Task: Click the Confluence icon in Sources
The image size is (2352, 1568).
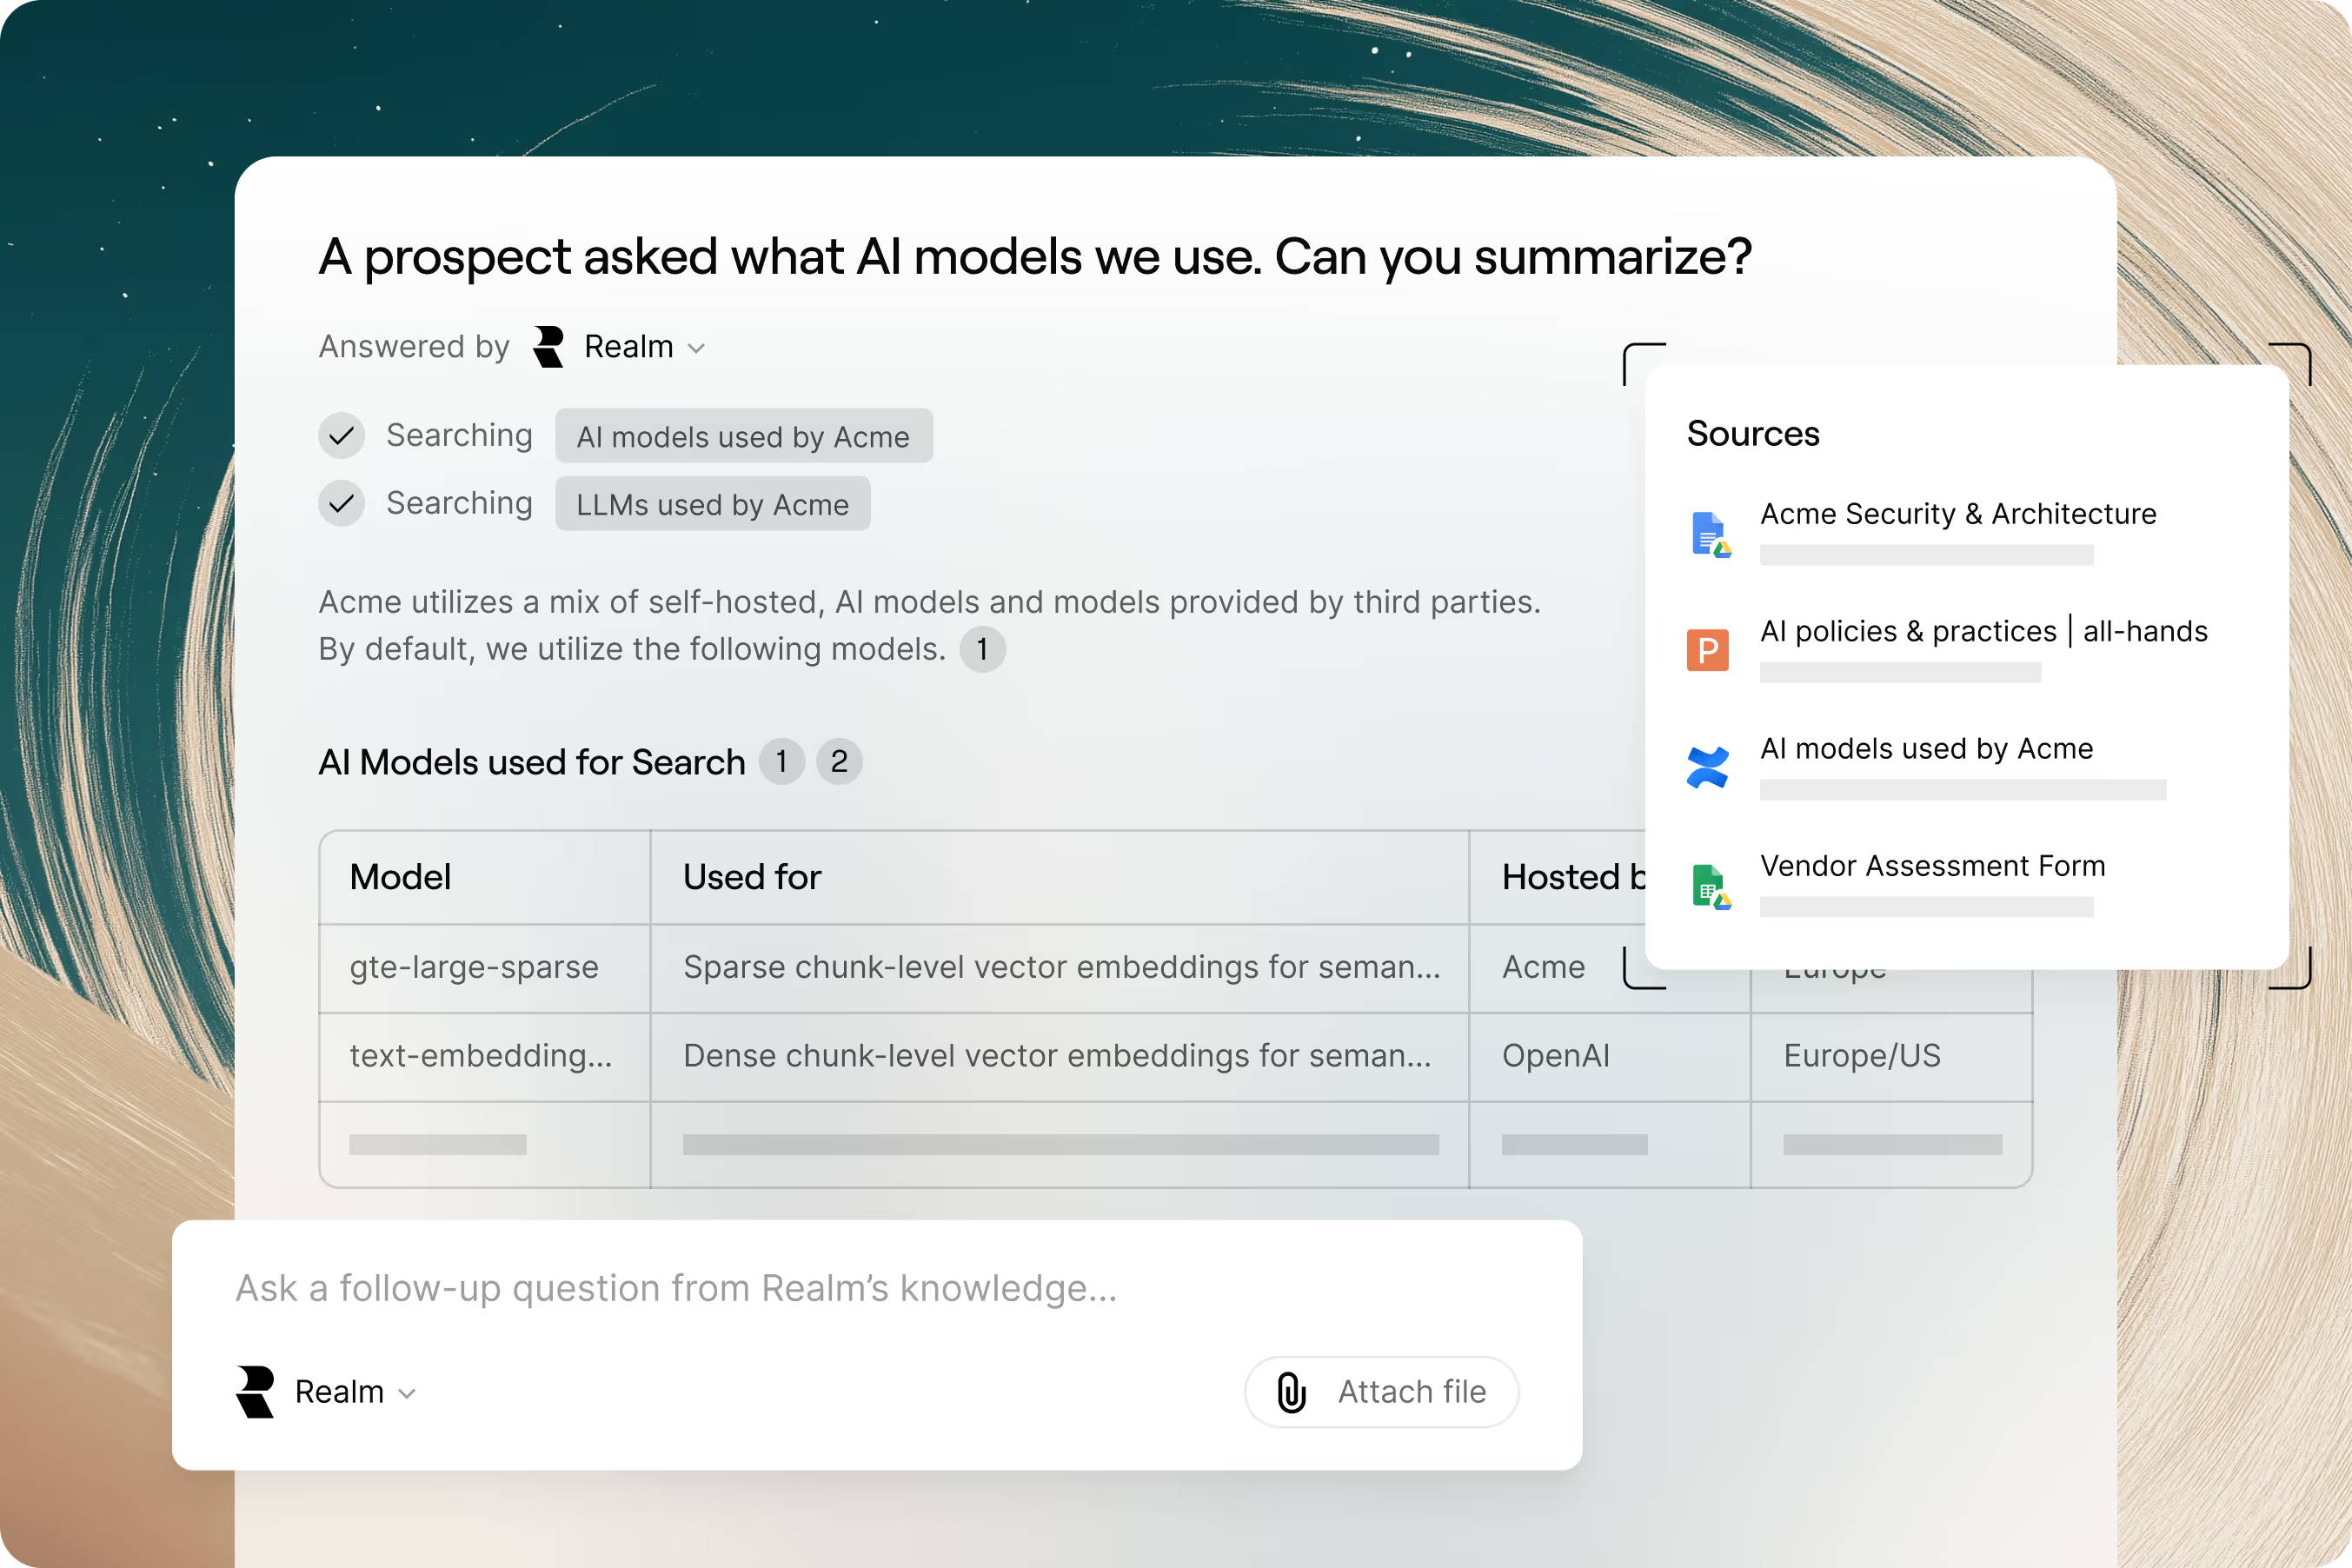Action: (1707, 768)
